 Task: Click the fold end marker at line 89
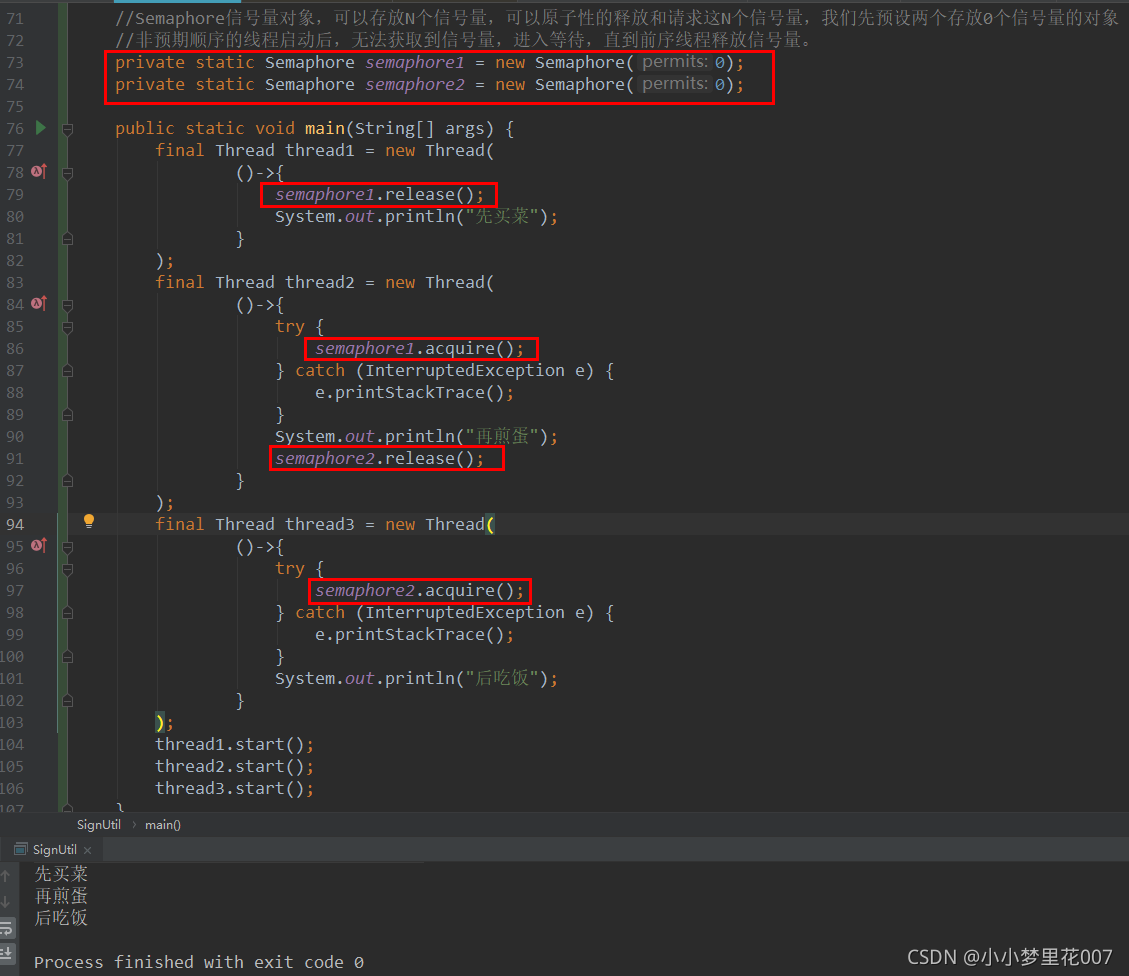click(68, 415)
